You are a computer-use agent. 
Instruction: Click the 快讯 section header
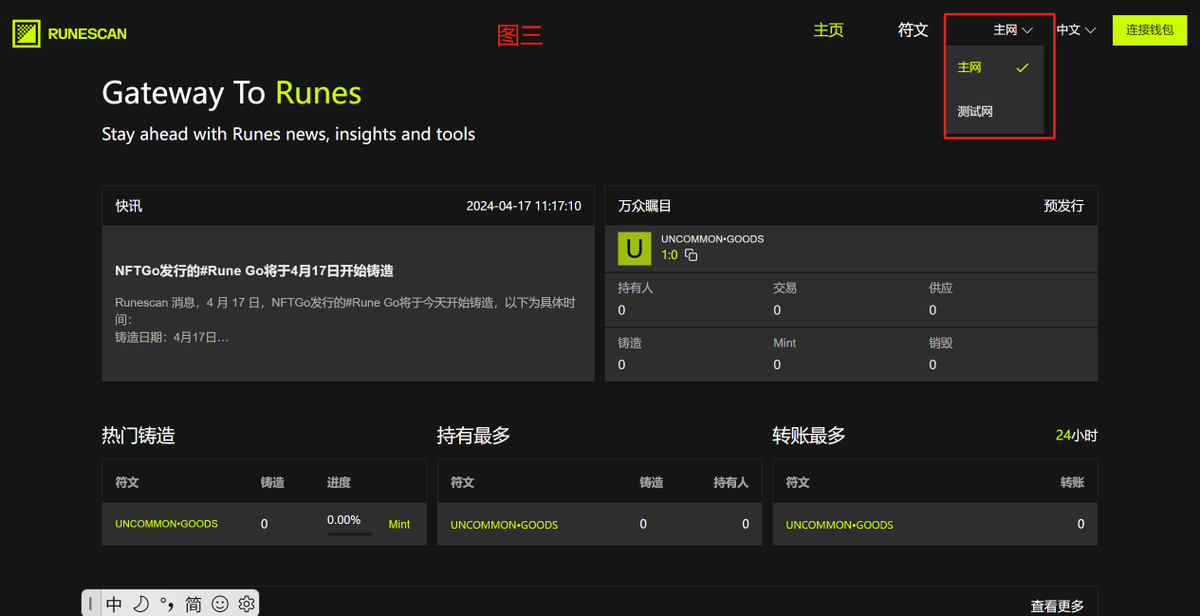coord(129,206)
